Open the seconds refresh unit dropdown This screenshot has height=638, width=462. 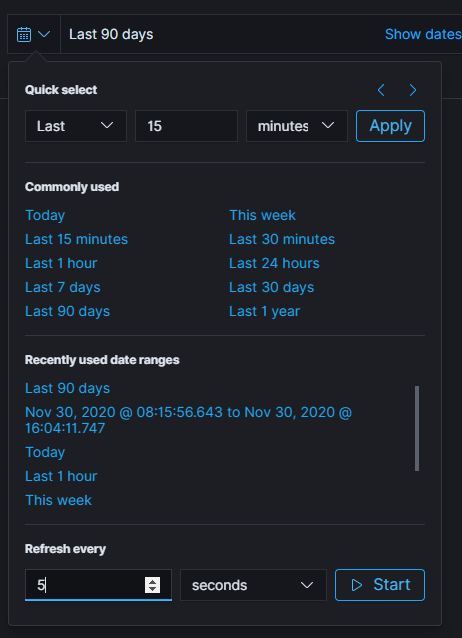point(253,585)
